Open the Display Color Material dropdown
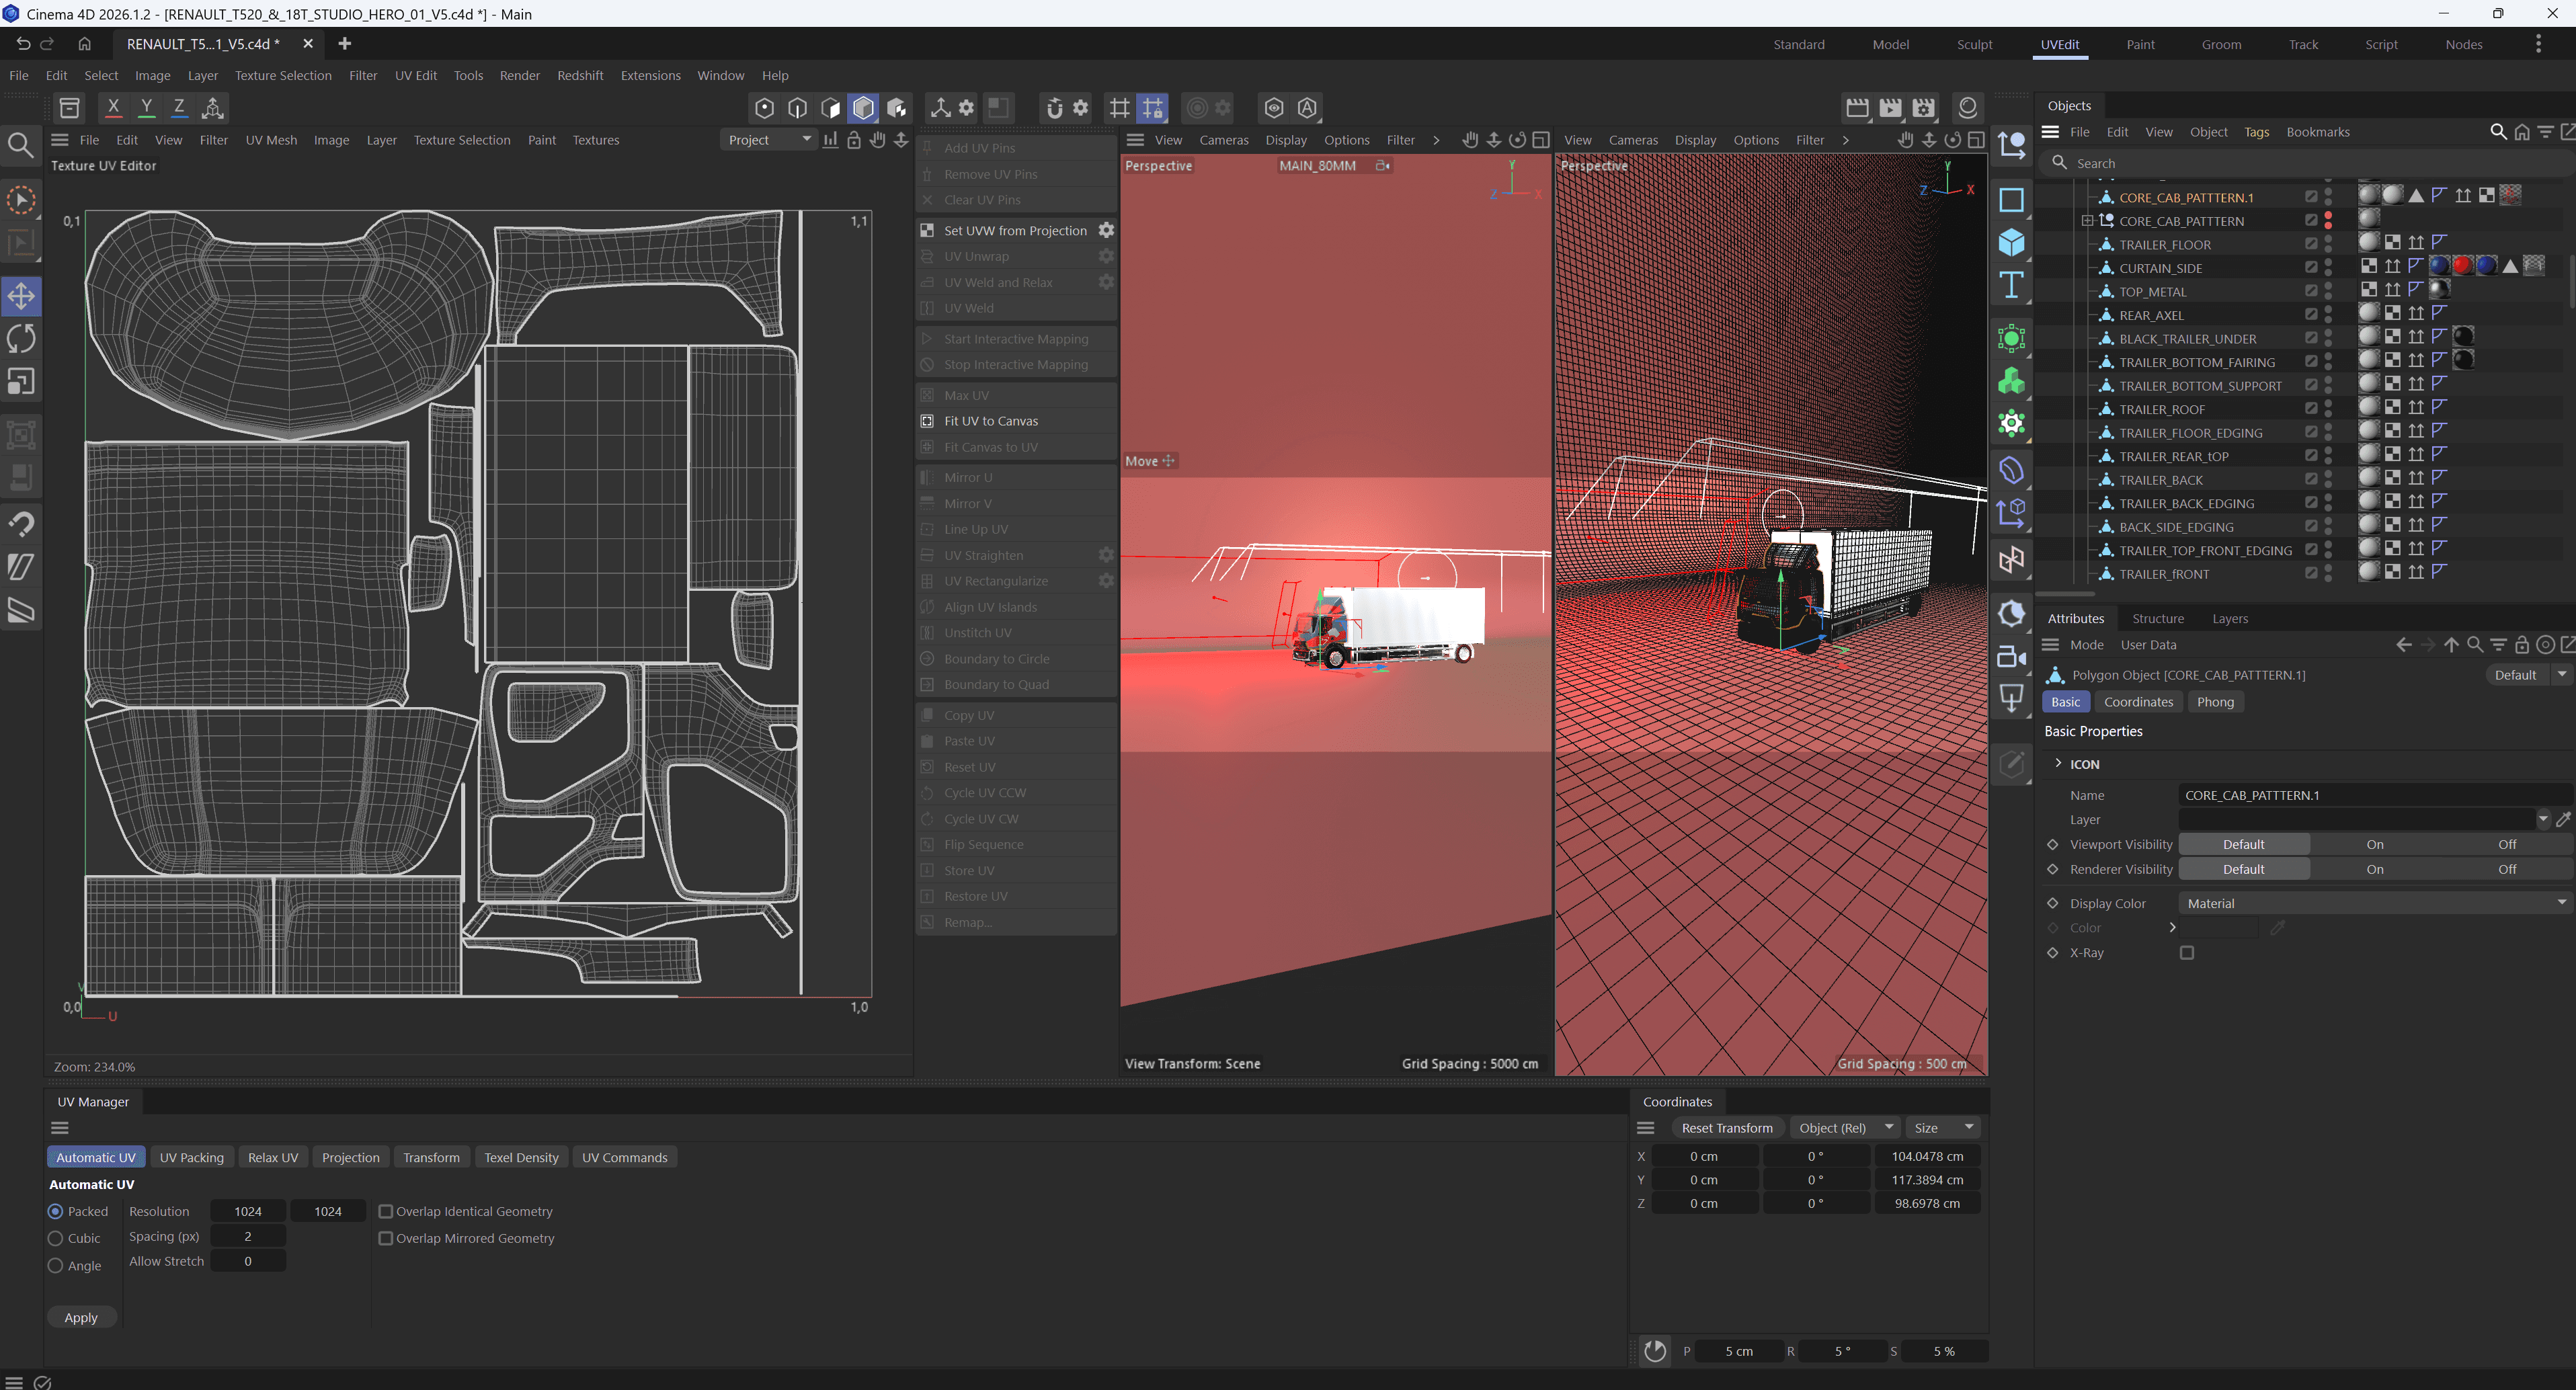2576x1390 pixels. click(2373, 903)
